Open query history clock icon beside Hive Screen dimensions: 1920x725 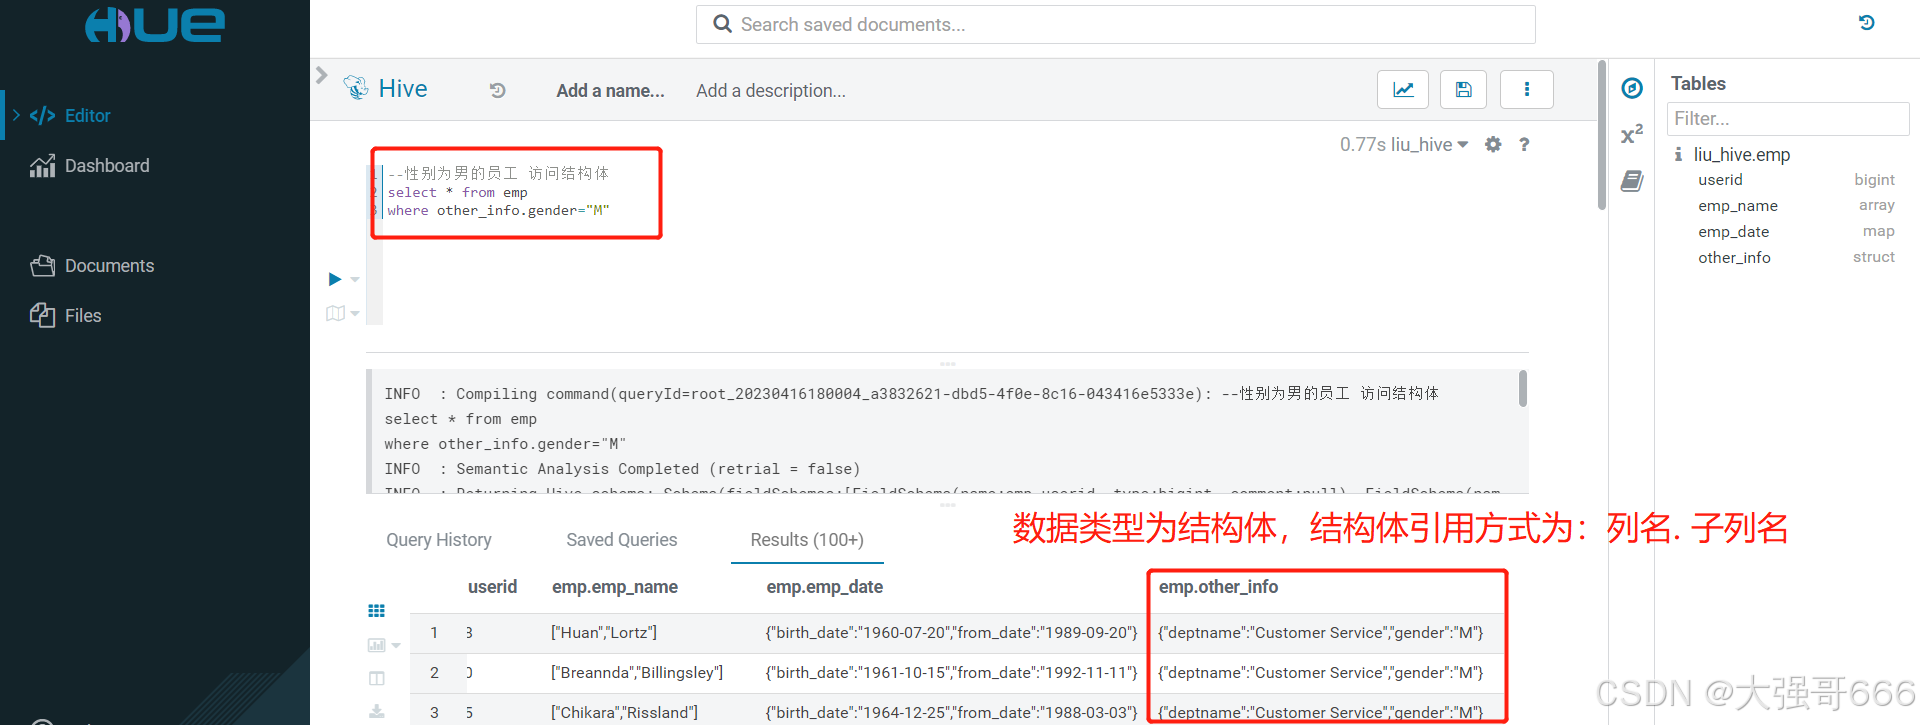coord(497,91)
